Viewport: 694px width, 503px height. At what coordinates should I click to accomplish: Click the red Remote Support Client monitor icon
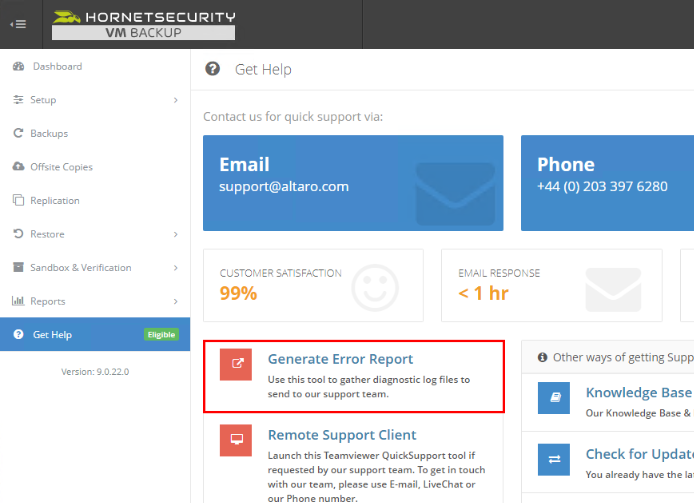[236, 440]
